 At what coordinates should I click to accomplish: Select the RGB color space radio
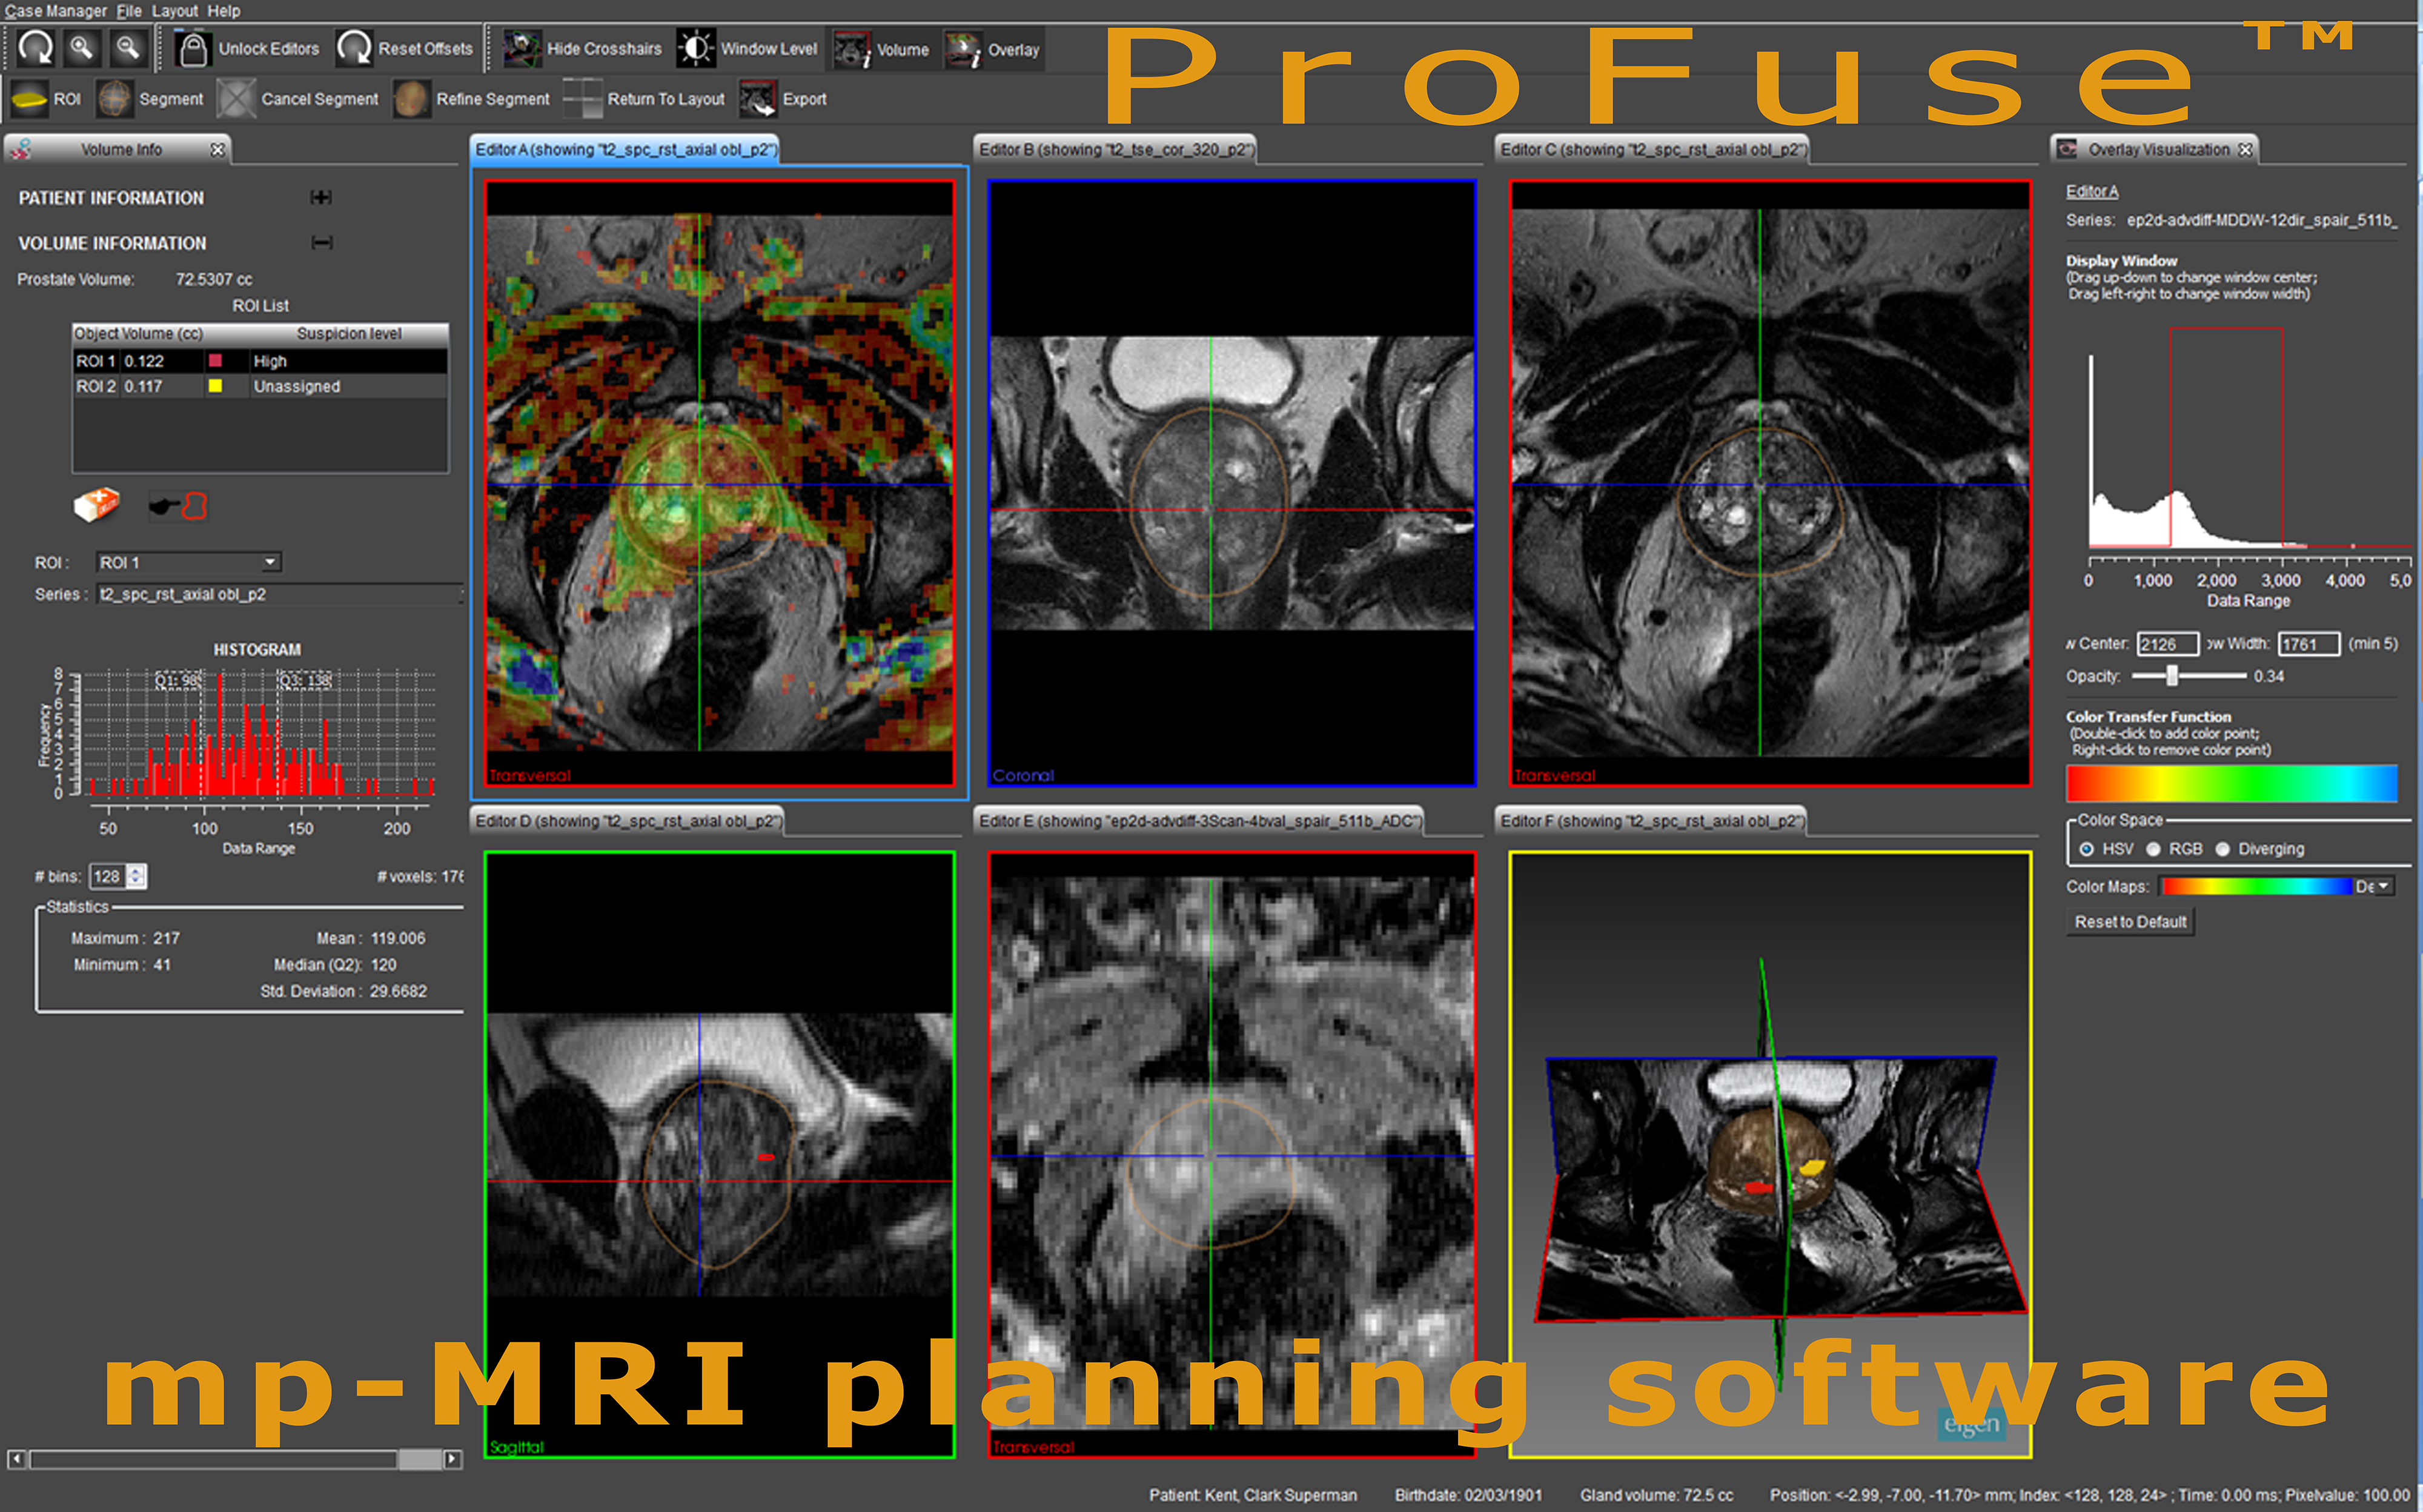pos(2153,849)
